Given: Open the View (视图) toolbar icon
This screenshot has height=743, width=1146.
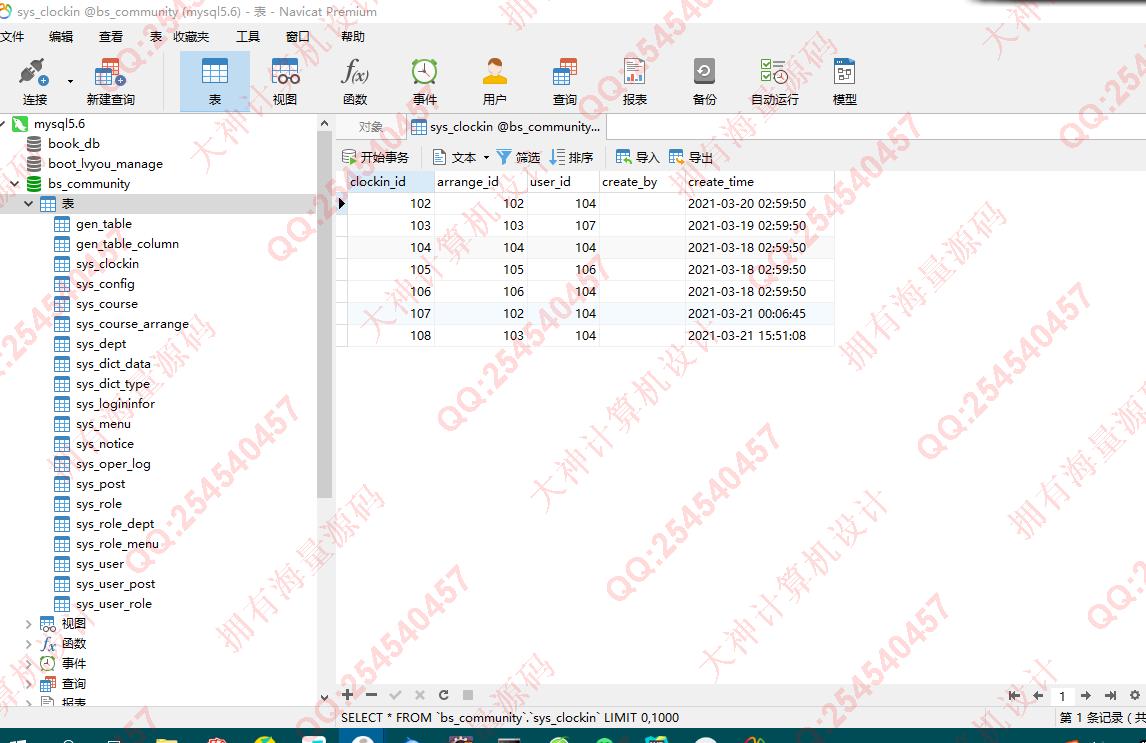Looking at the screenshot, I should pyautogui.click(x=284, y=82).
